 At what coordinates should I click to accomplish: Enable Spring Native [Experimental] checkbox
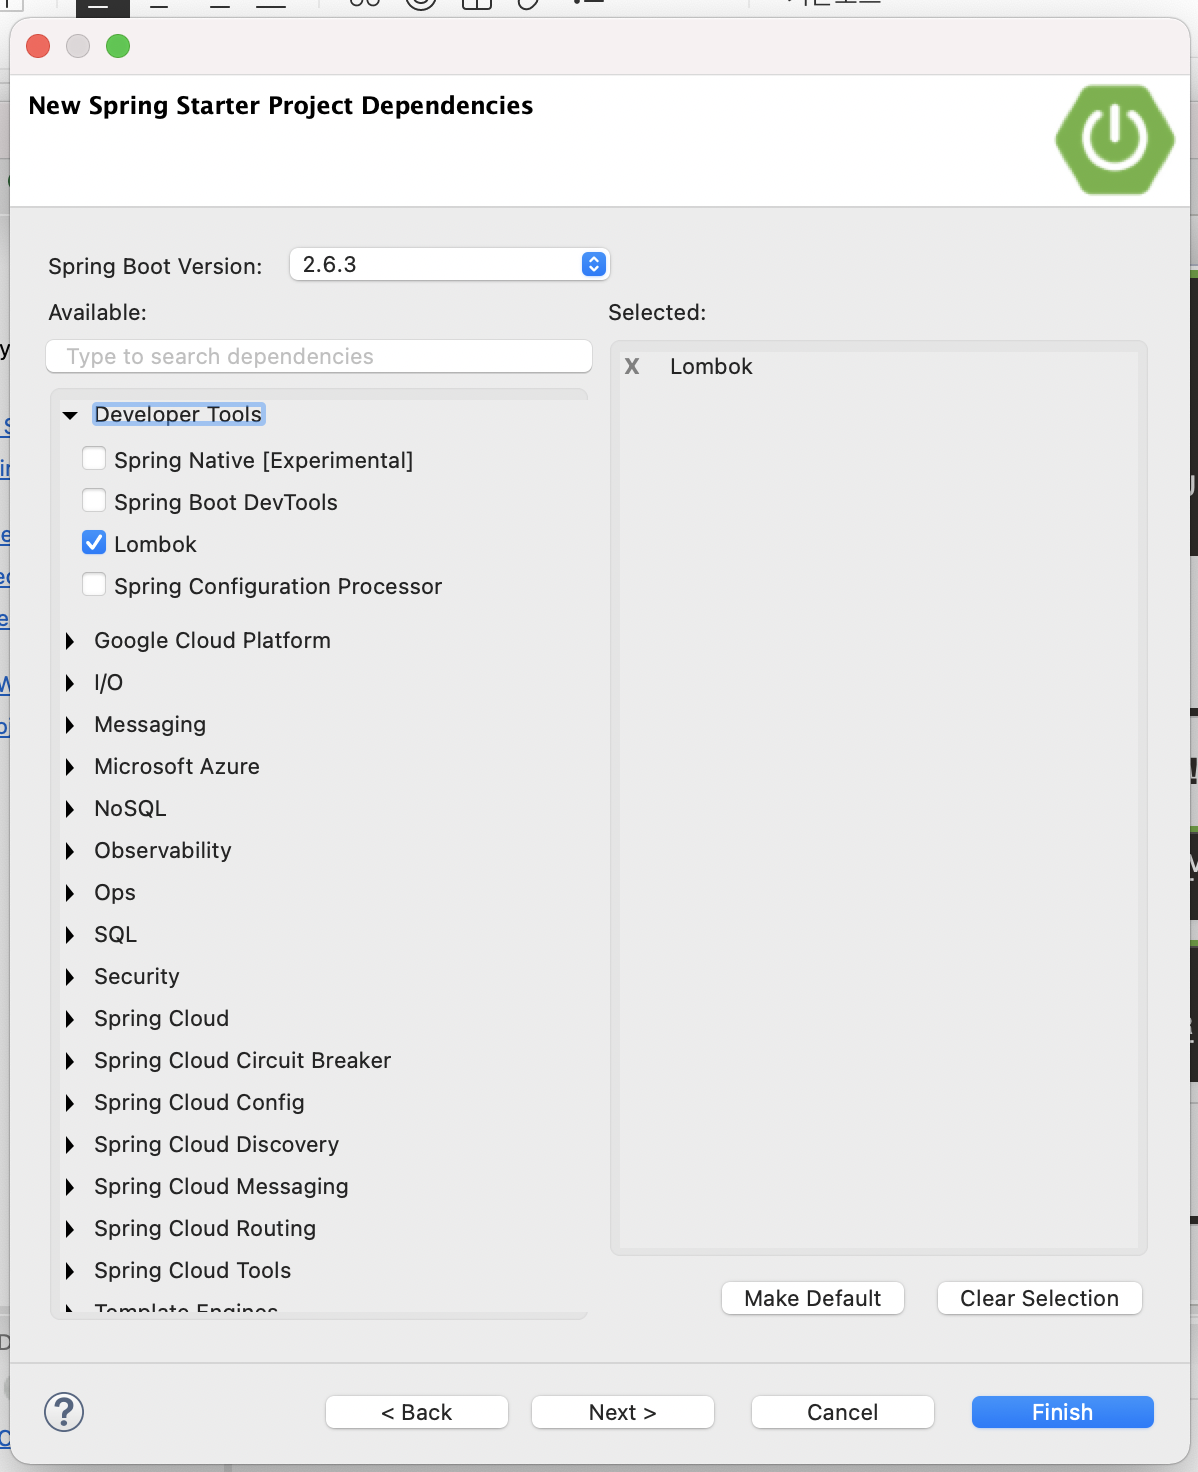(x=94, y=459)
